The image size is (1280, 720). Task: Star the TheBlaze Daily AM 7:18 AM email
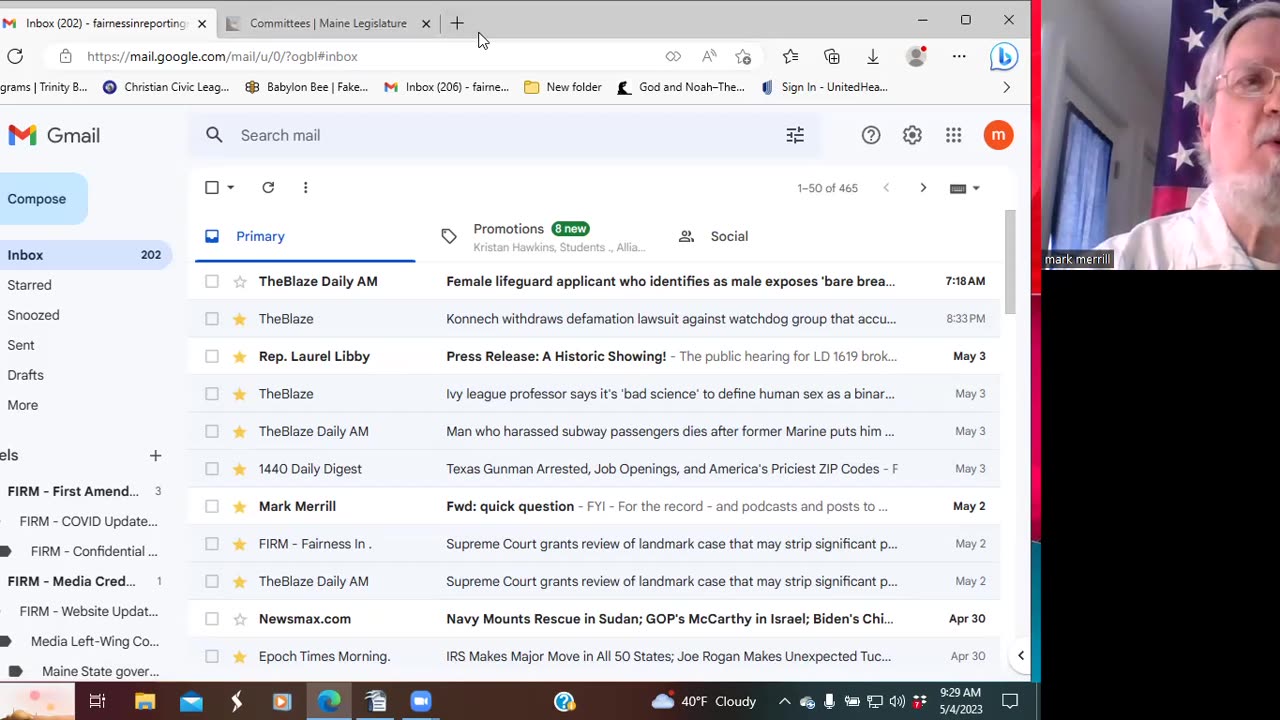(x=239, y=282)
